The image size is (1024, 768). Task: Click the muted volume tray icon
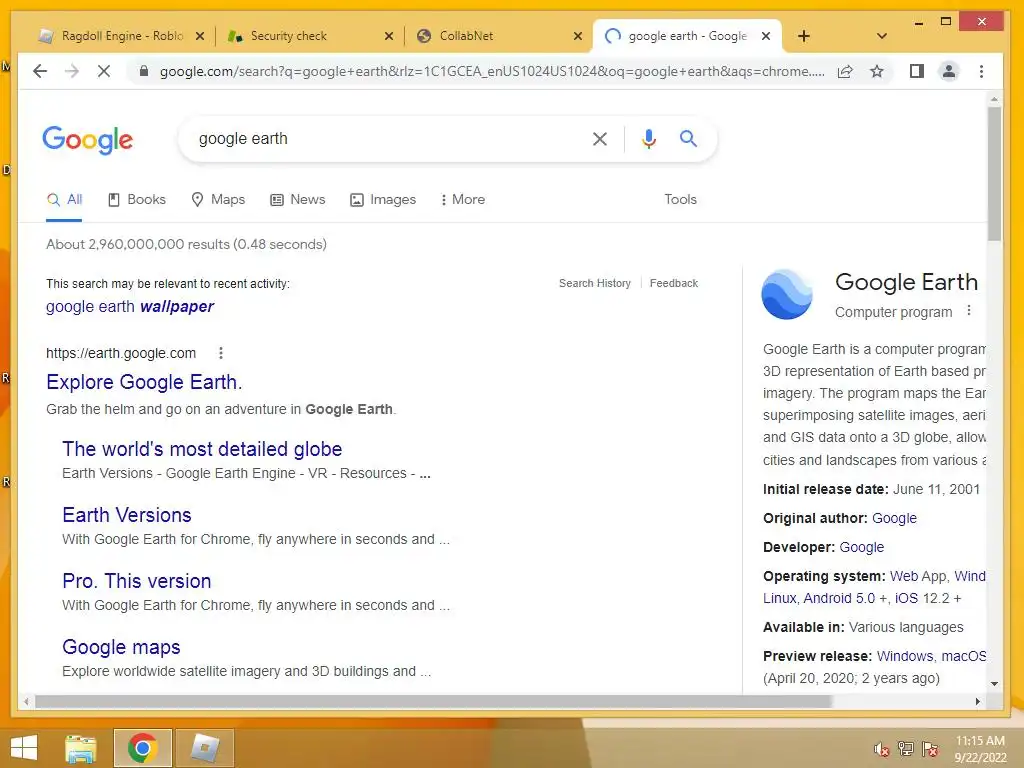(x=881, y=749)
